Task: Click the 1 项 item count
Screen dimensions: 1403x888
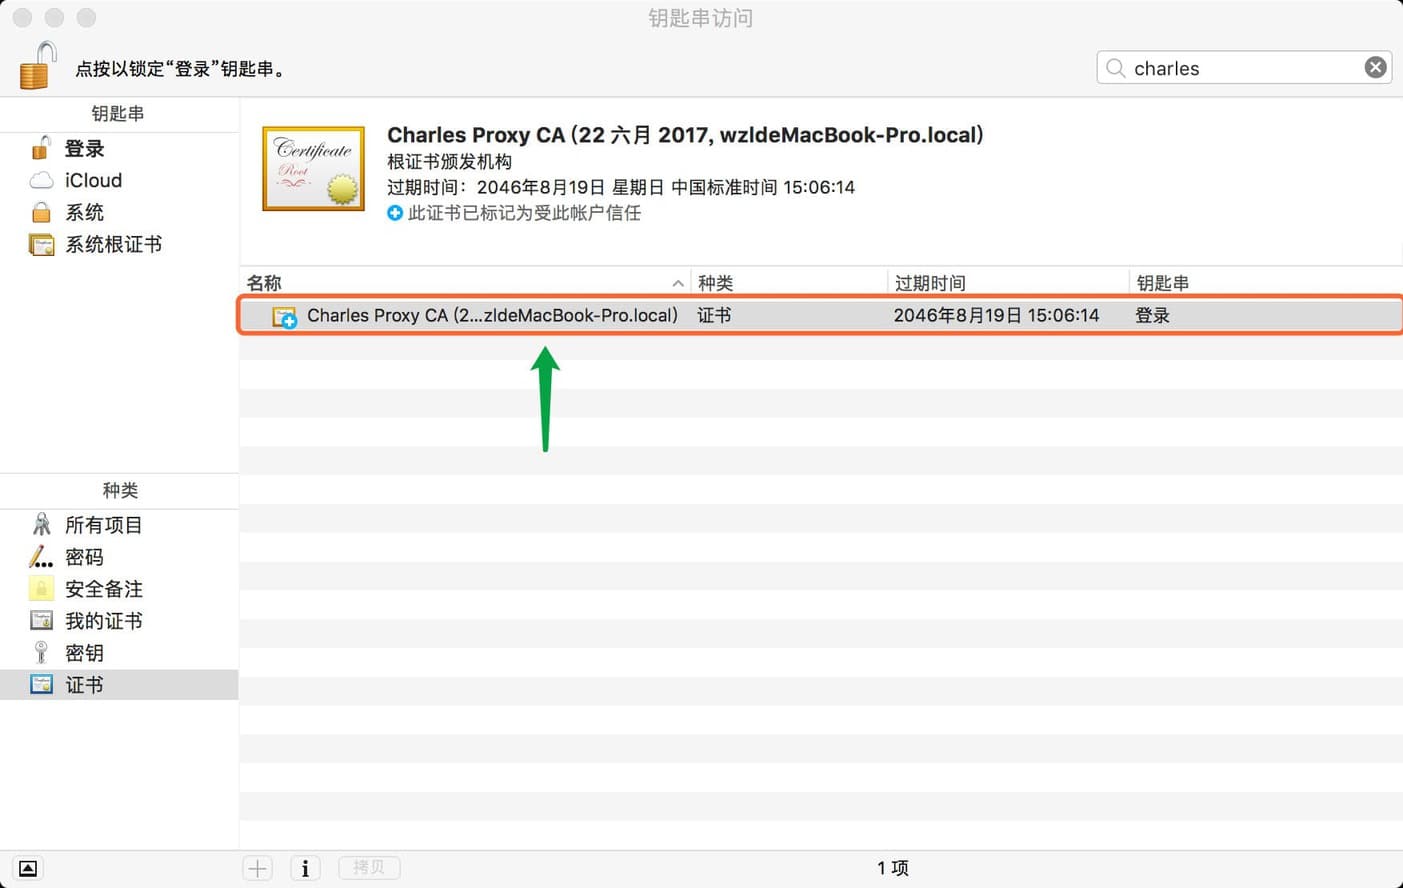Action: point(893,868)
